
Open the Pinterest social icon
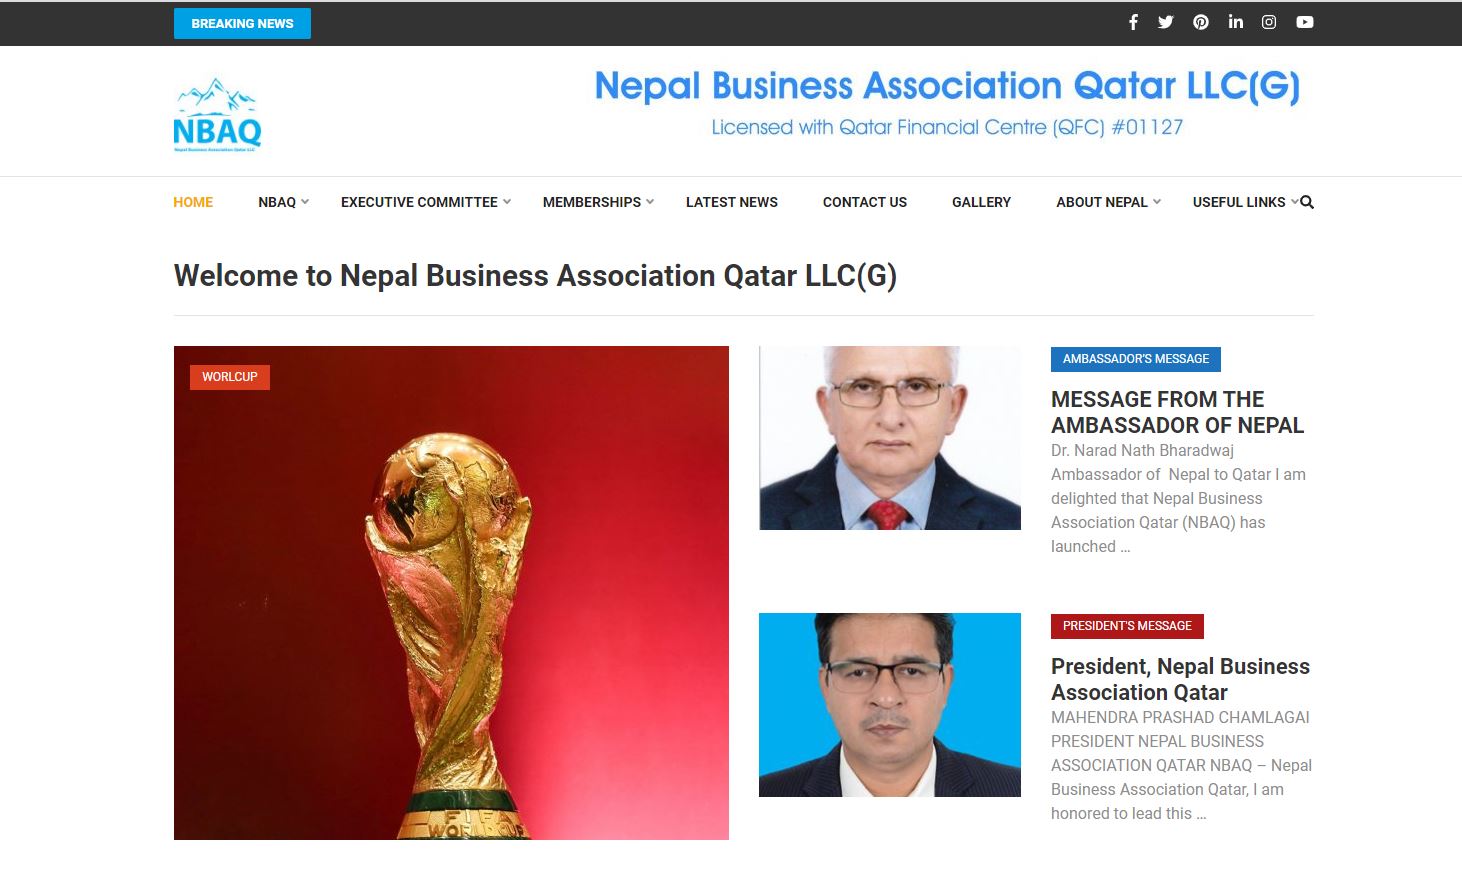tap(1201, 22)
